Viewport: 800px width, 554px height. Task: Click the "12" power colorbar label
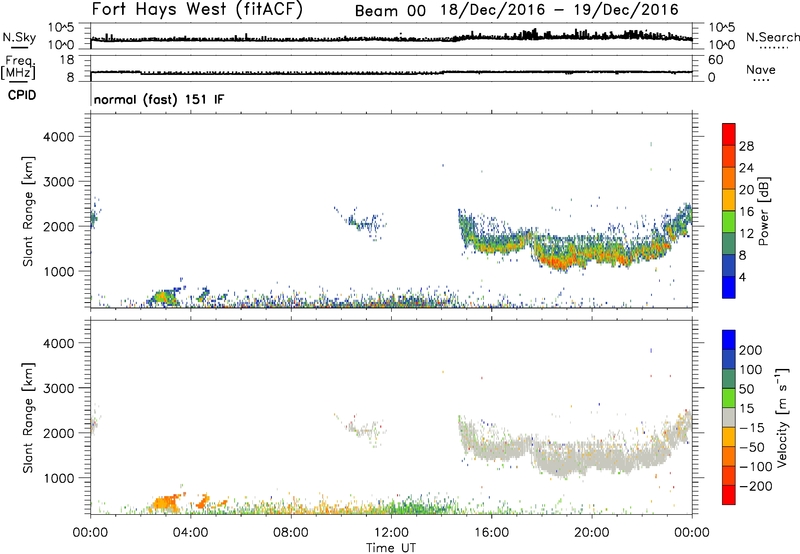[x=746, y=234]
